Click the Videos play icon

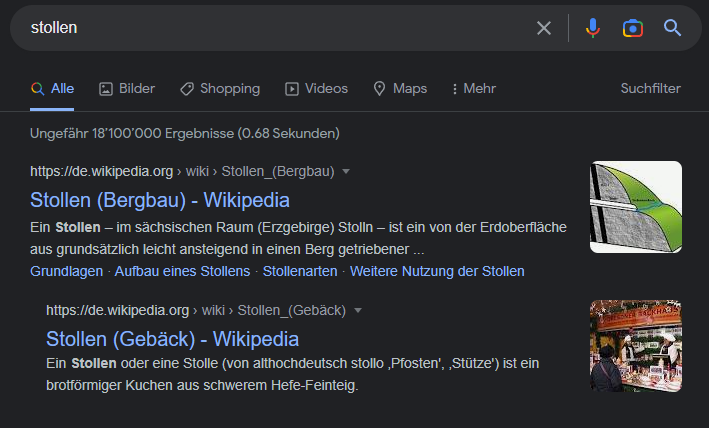pos(292,89)
